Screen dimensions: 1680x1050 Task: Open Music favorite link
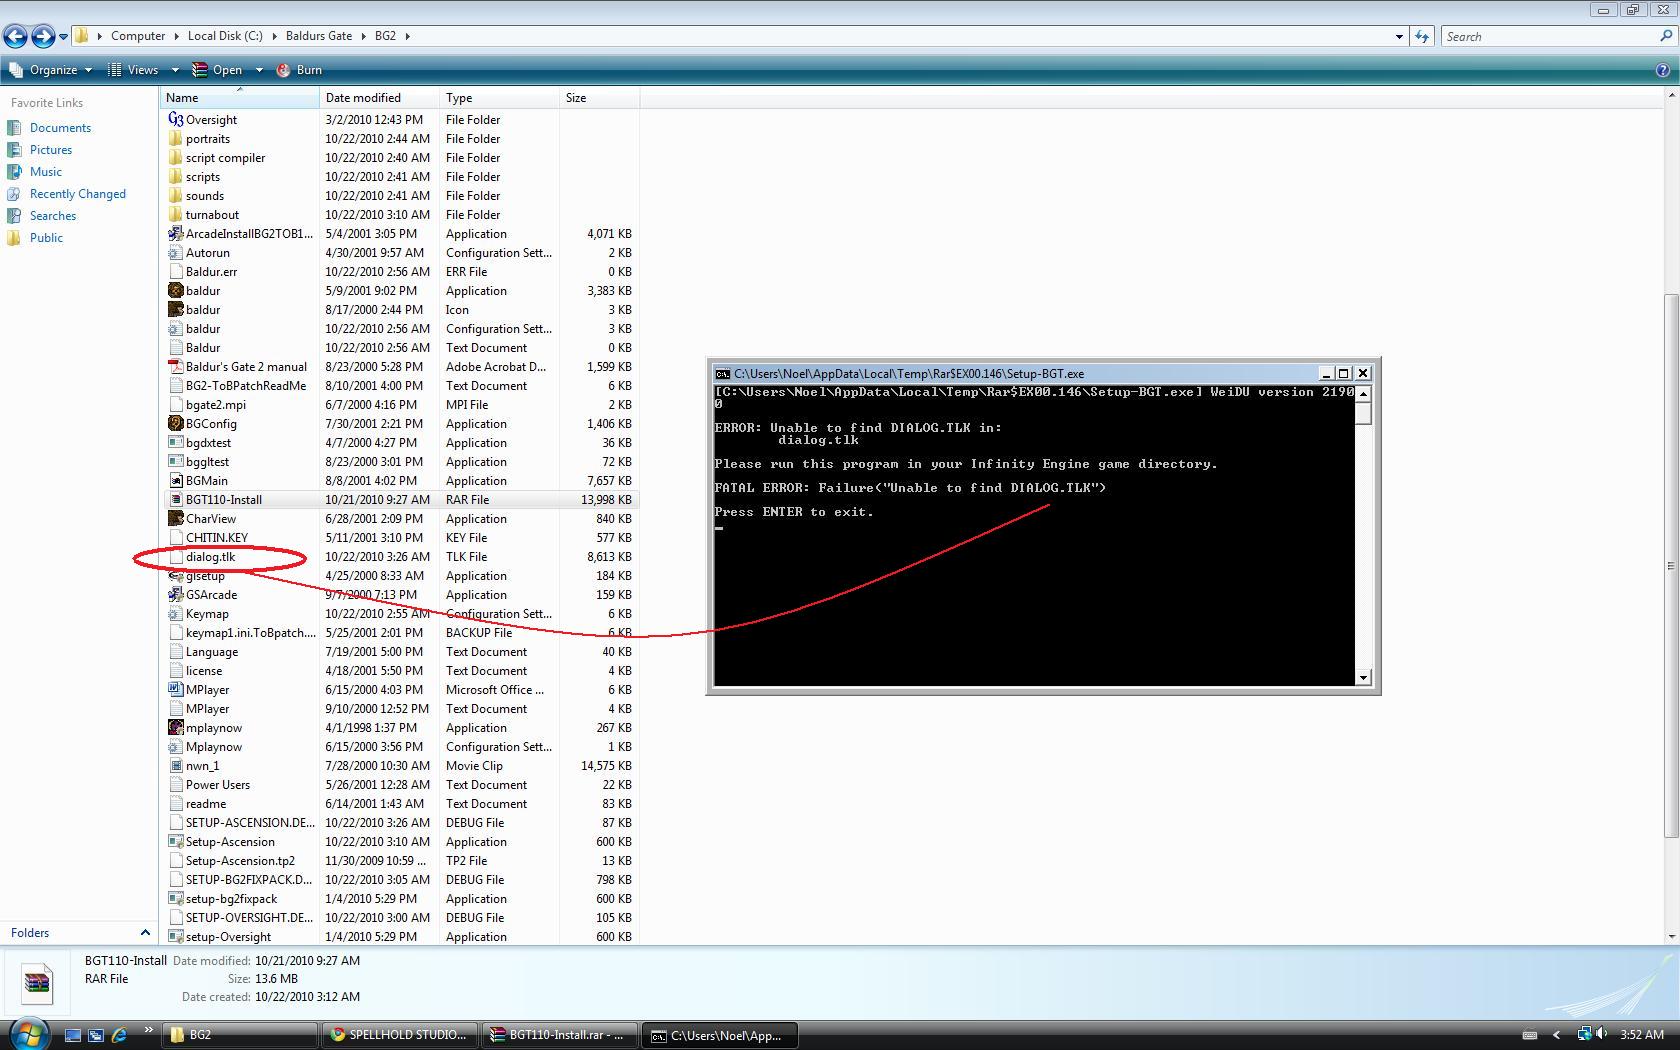(46, 172)
